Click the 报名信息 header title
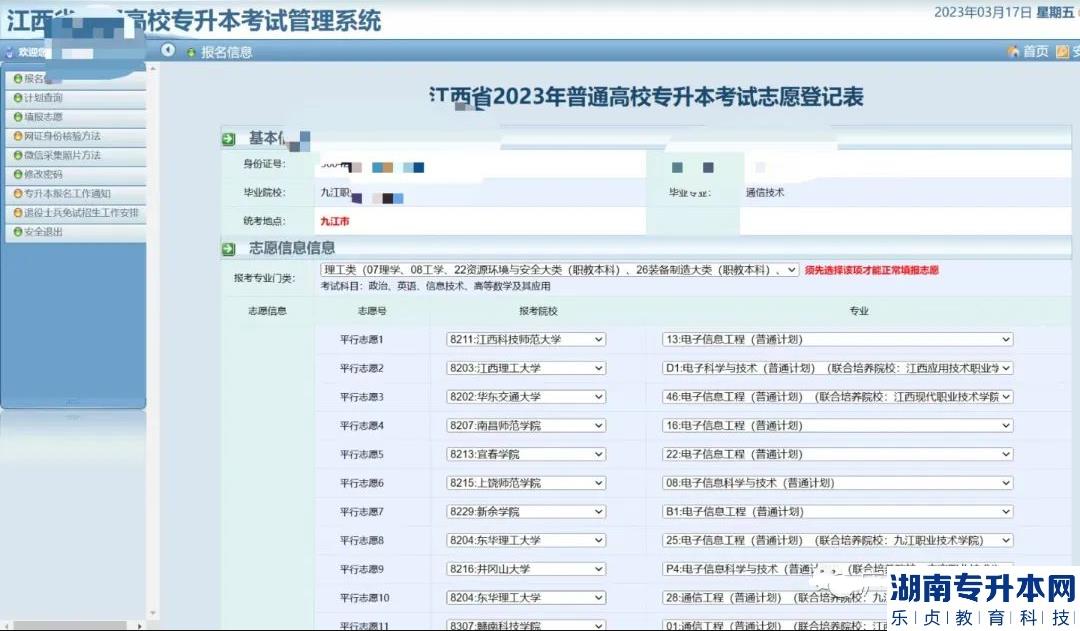 [227, 52]
